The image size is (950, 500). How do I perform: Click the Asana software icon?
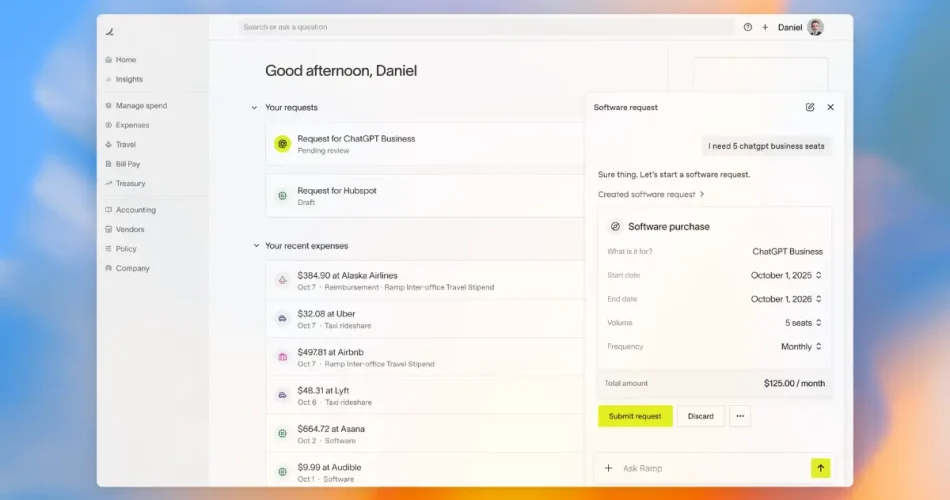pyautogui.click(x=282, y=433)
